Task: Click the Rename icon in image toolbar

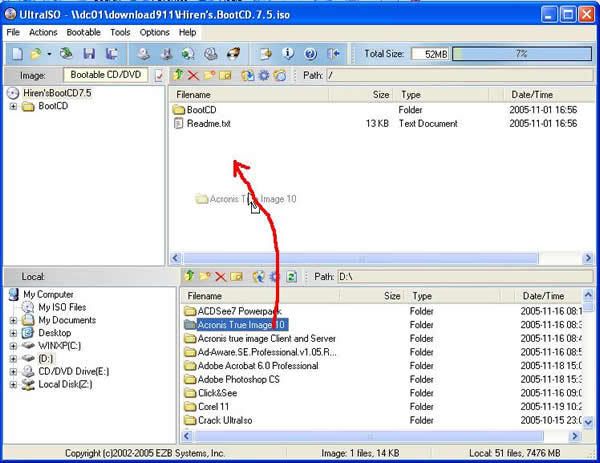Action: click(x=225, y=75)
